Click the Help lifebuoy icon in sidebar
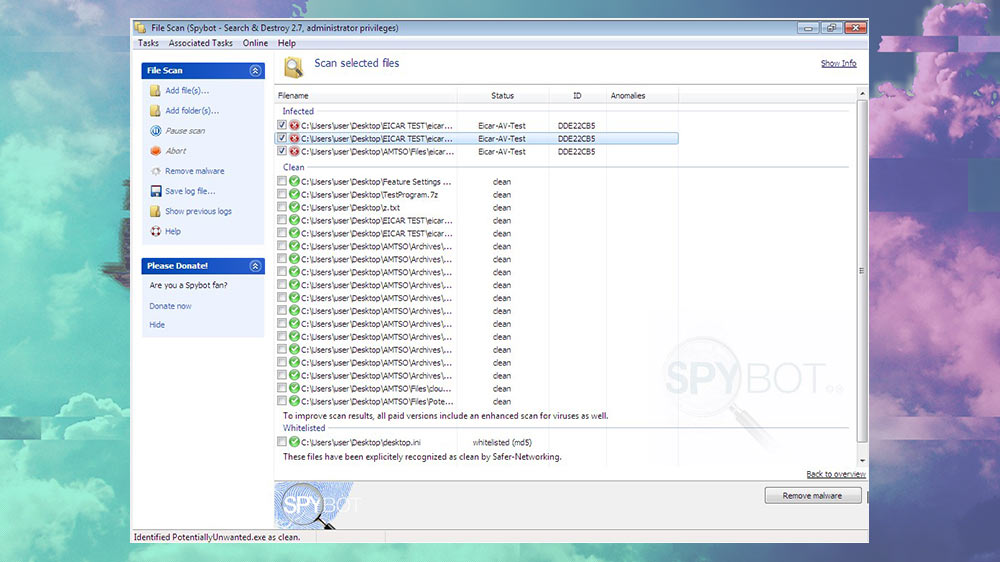1000x562 pixels. click(155, 231)
